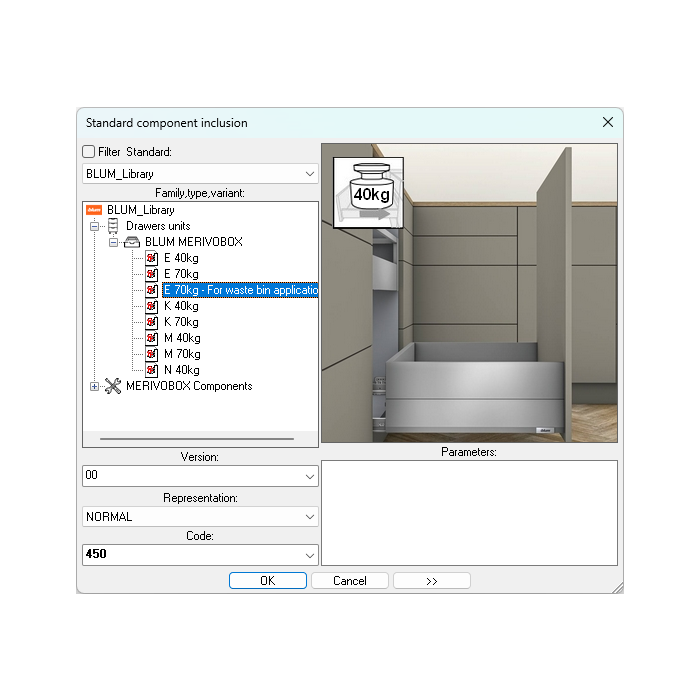Collapse the Drawers units tree node

(94, 226)
